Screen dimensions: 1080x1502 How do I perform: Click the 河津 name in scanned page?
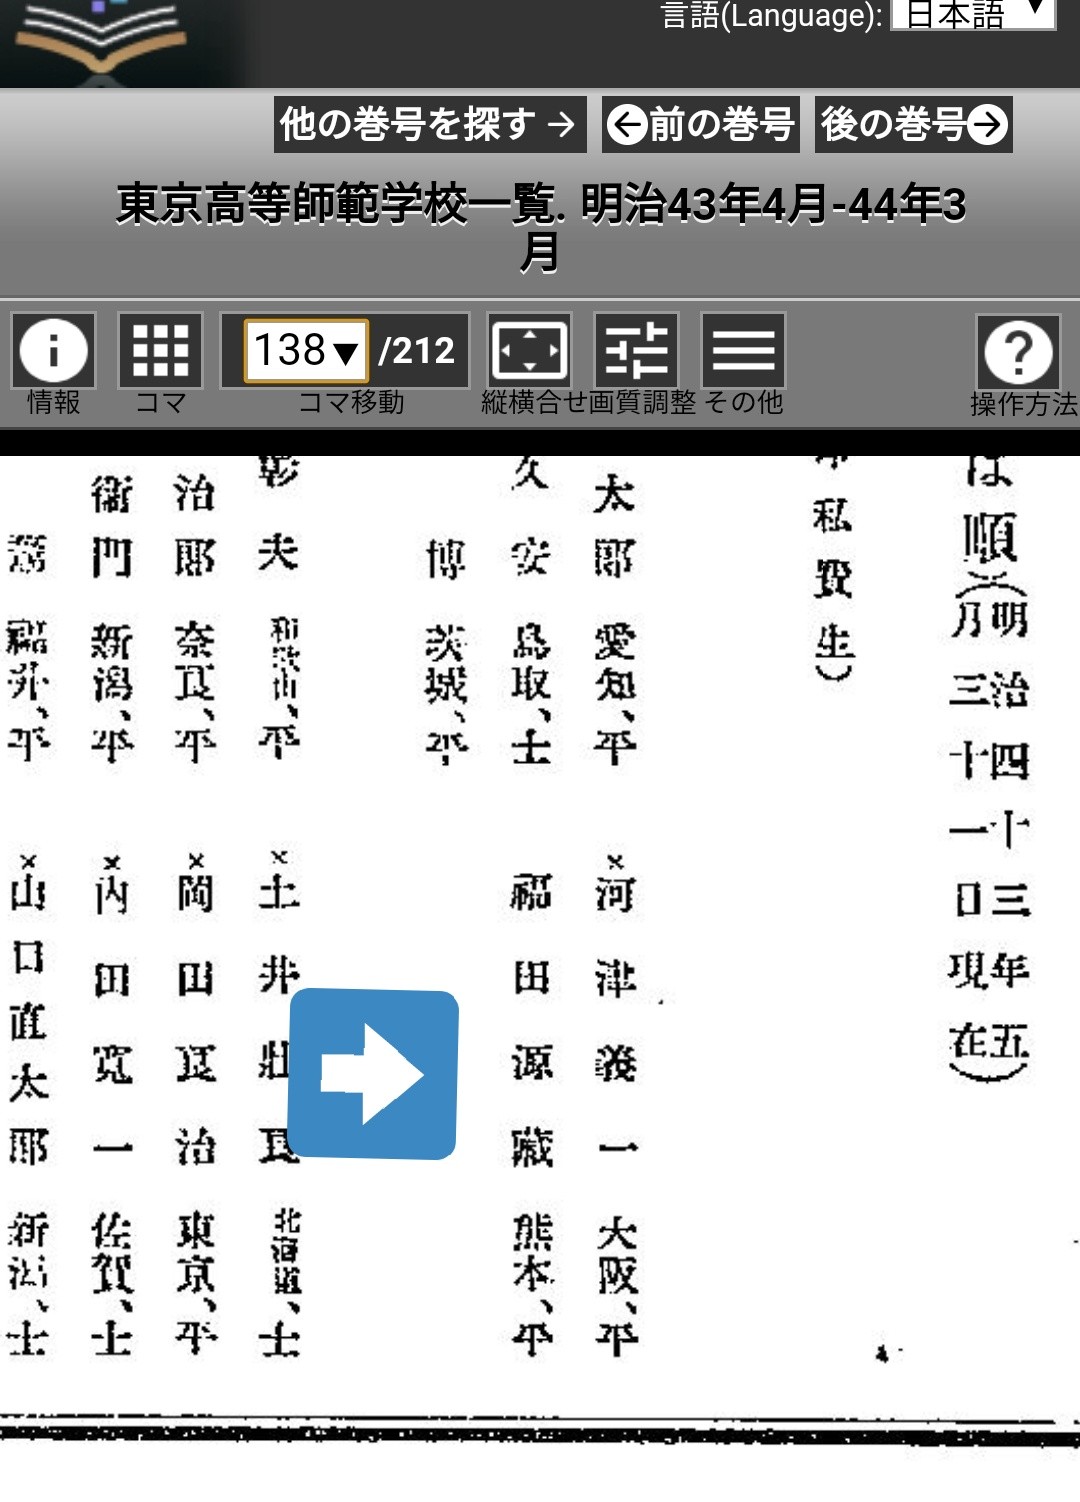[615, 935]
